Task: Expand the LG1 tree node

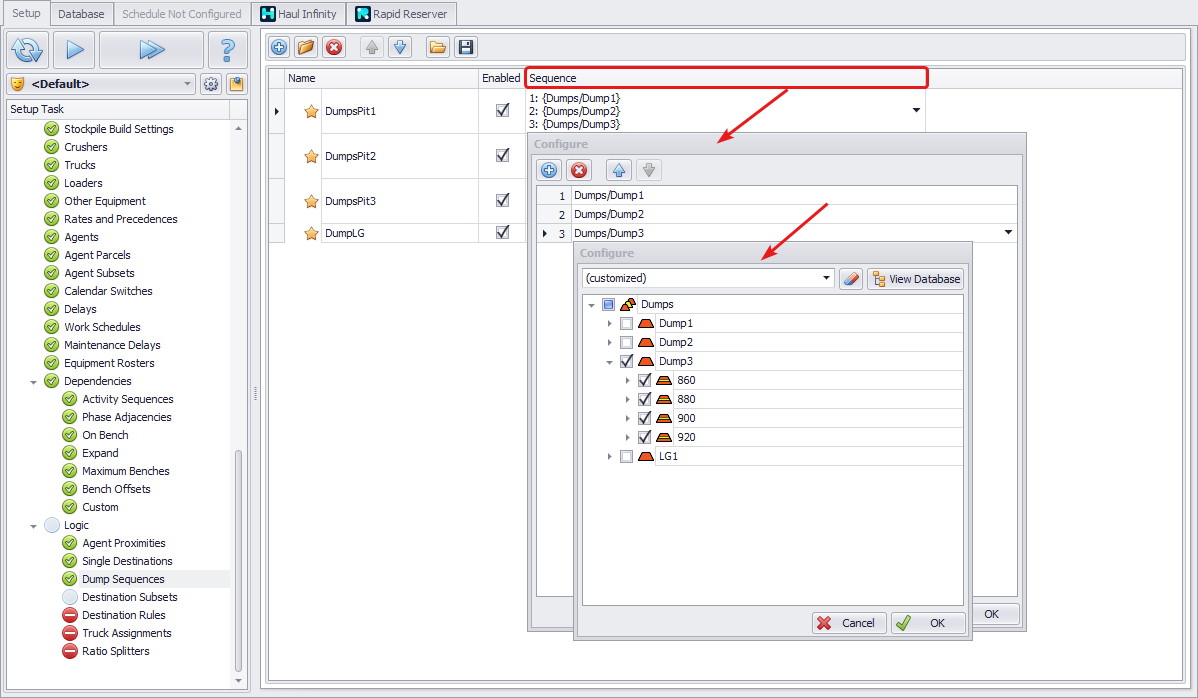Action: [610, 457]
